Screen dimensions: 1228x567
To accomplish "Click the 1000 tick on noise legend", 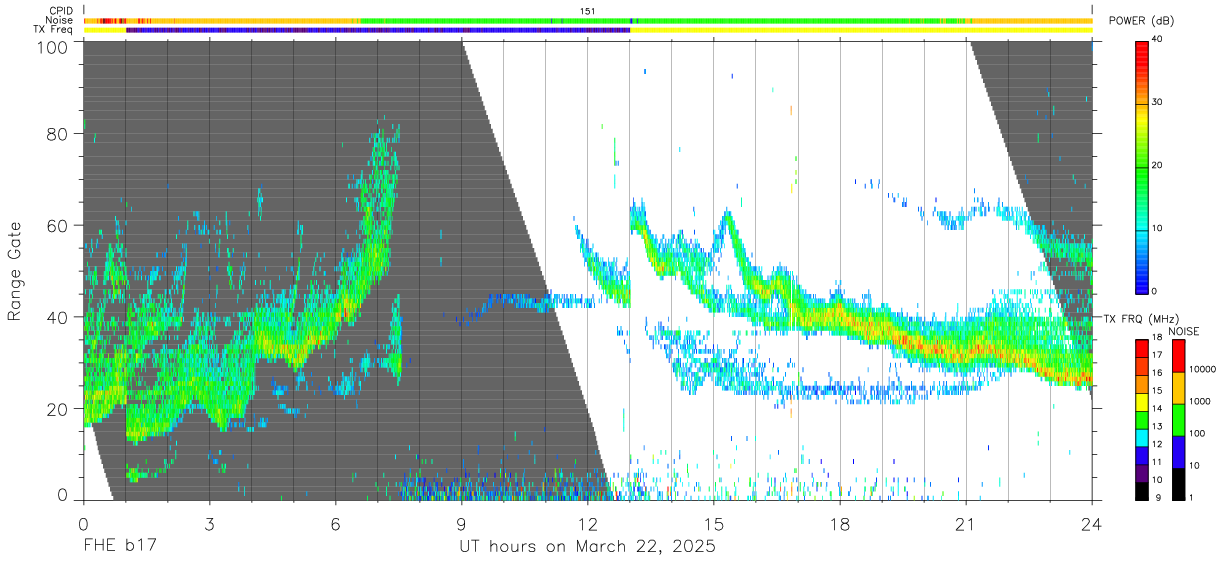I will 1200,401.
